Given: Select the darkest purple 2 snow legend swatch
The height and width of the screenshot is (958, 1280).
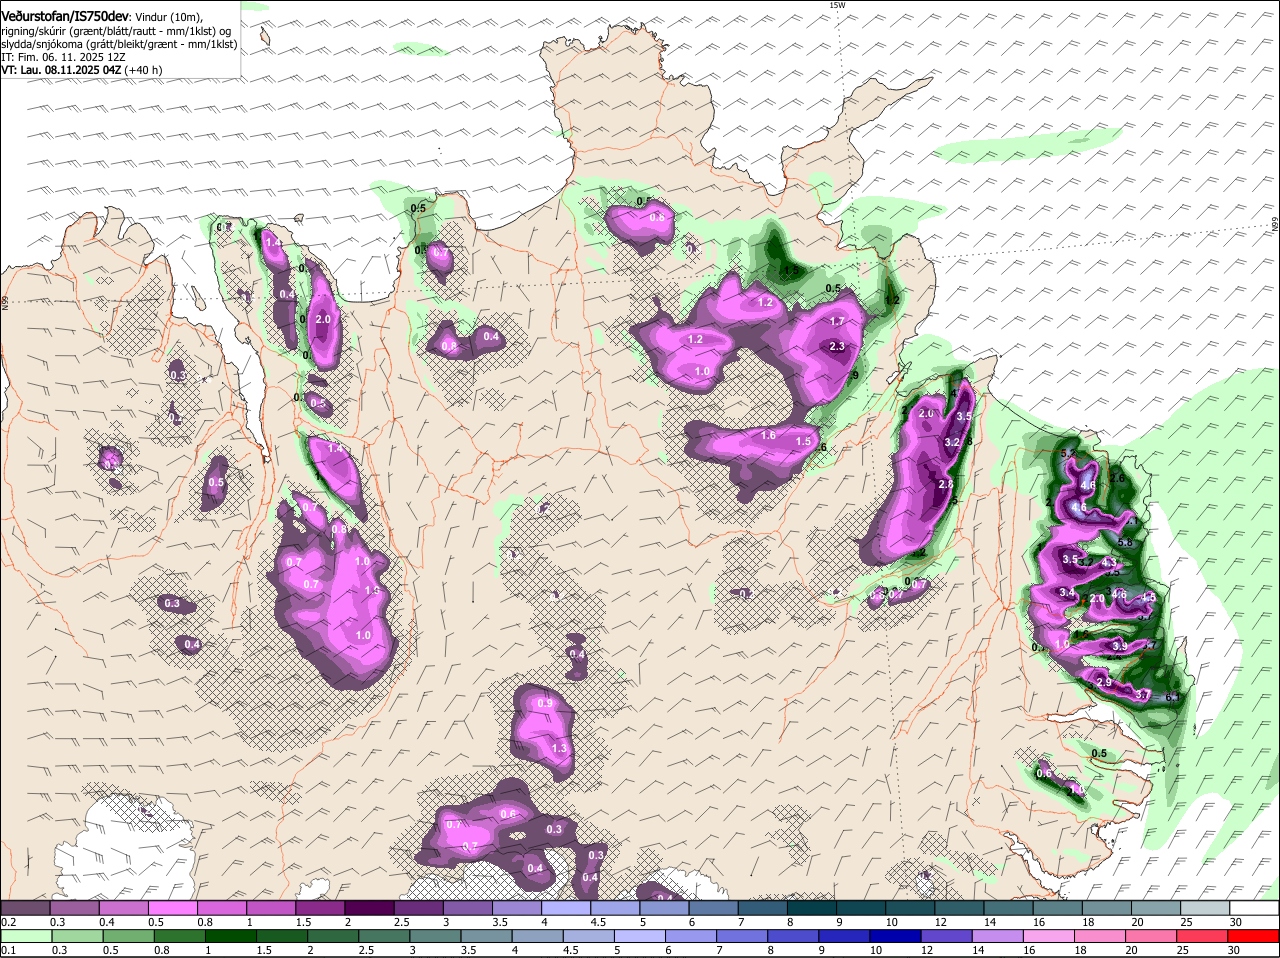Looking at the screenshot, I should click(369, 907).
